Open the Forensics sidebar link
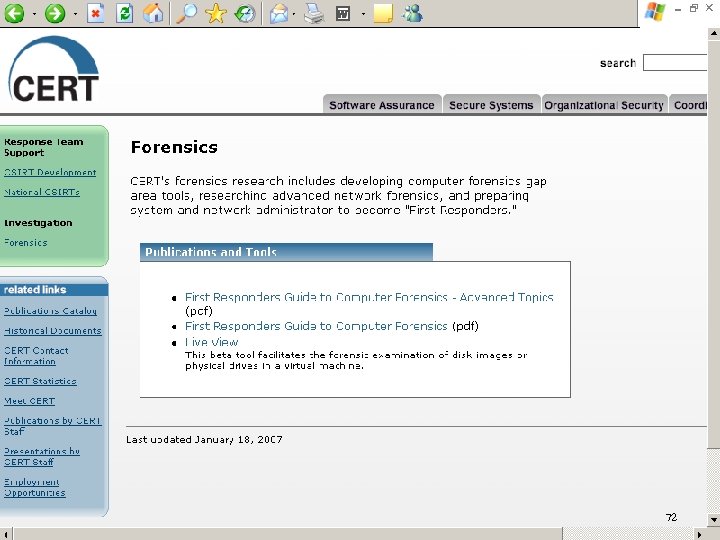 (26, 242)
